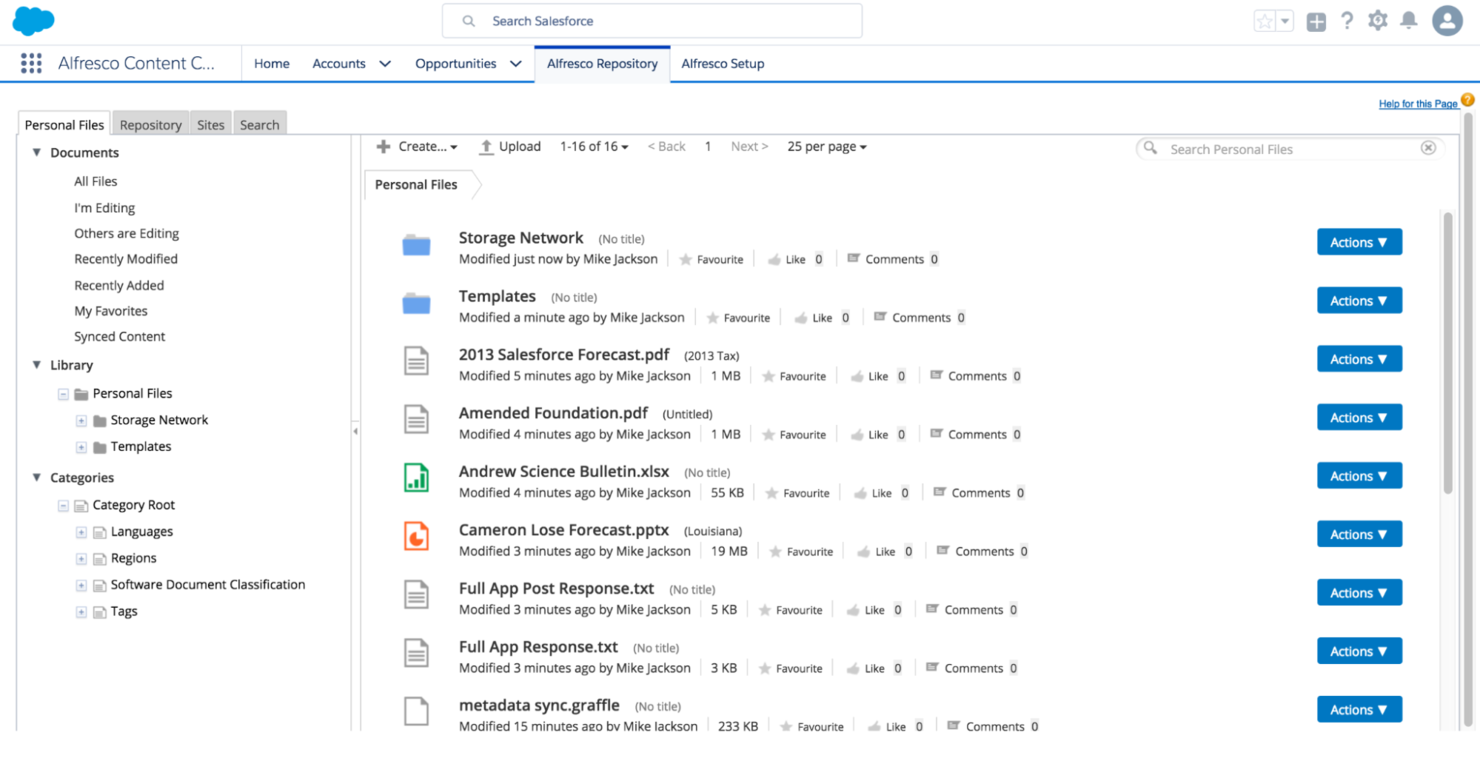Click the file list vertical scrollbar
Image resolution: width=1480 pixels, height=761 pixels.
[x=1447, y=352]
